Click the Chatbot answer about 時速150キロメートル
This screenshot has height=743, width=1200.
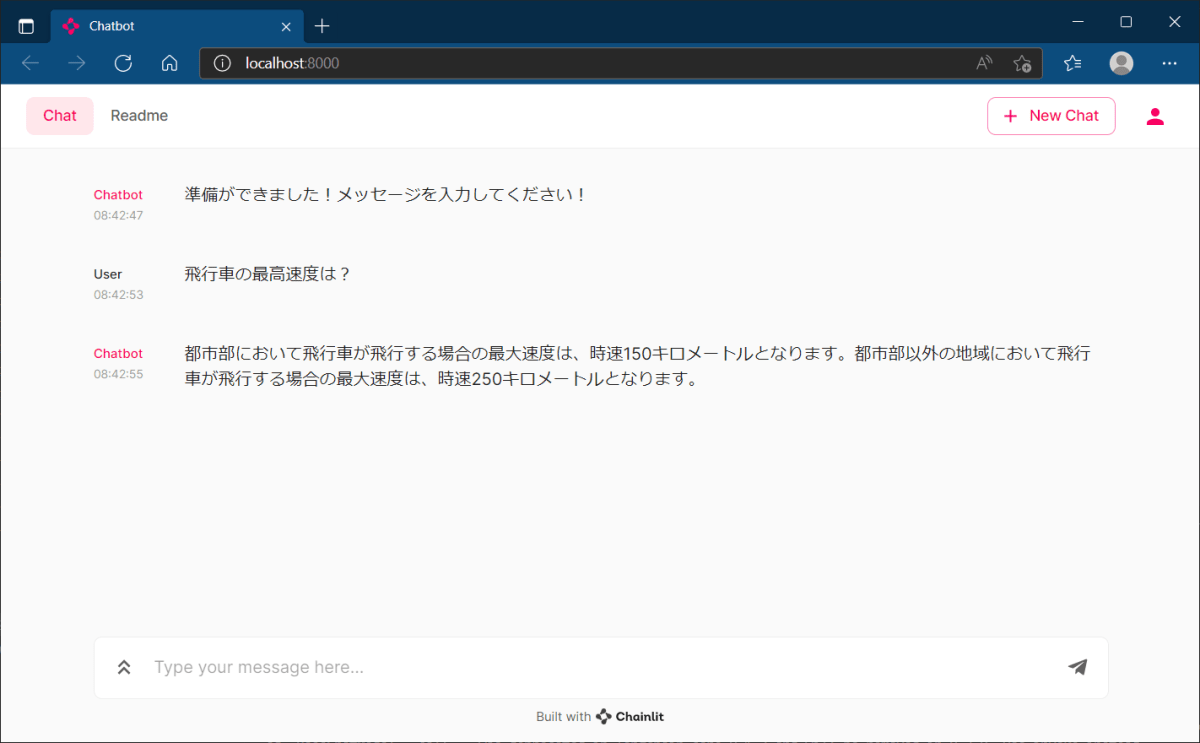637,367
